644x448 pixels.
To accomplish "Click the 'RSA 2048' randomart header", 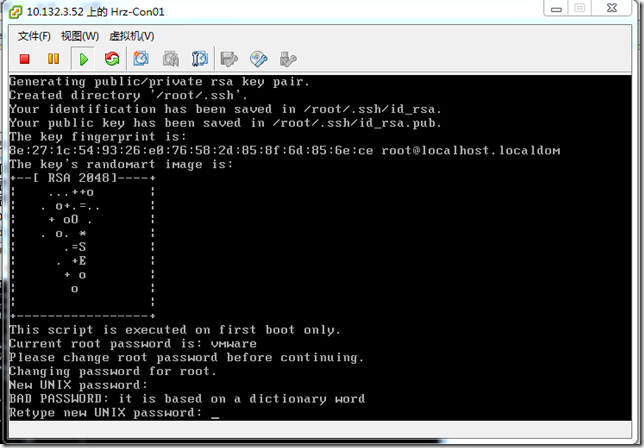I will pos(83,178).
